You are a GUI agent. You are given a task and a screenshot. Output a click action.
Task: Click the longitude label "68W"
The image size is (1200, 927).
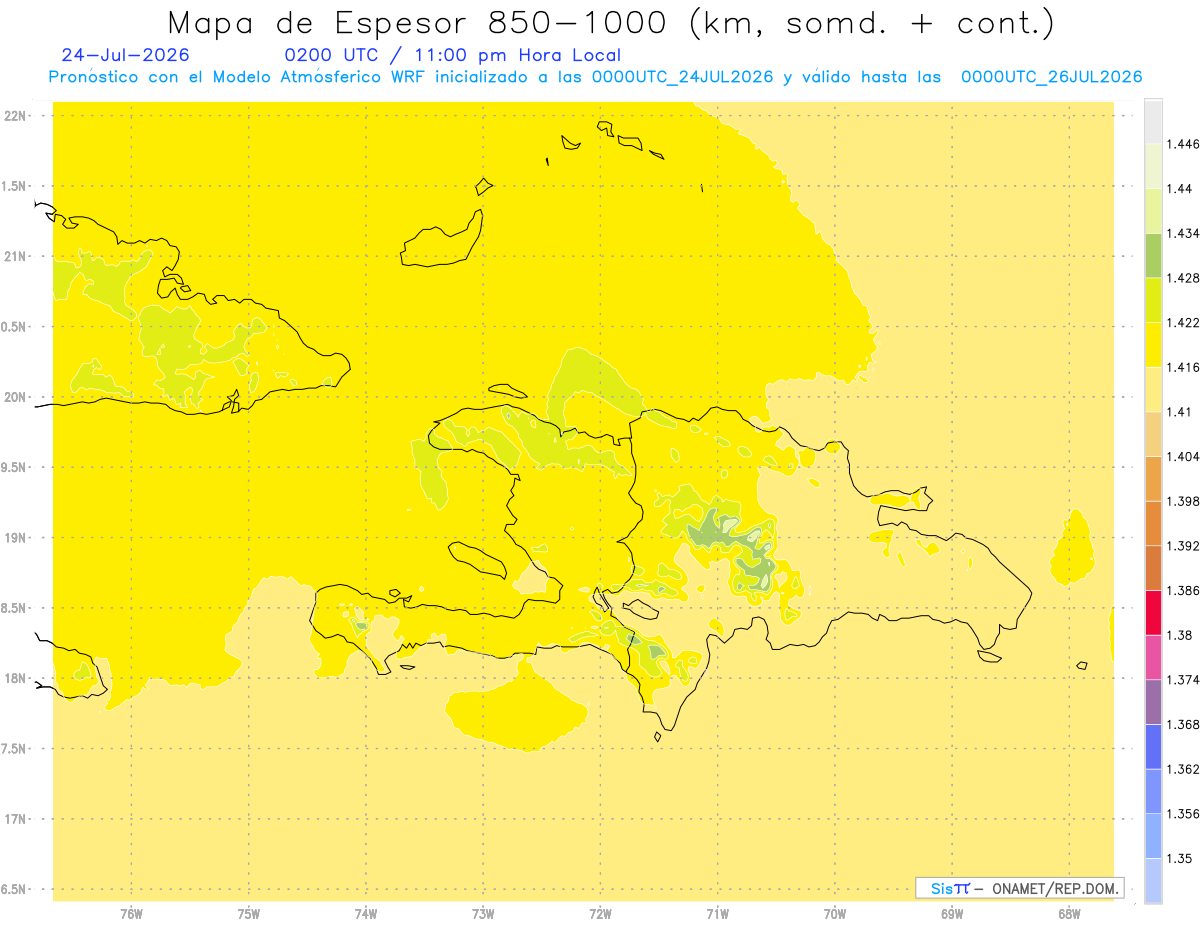tap(1069, 914)
